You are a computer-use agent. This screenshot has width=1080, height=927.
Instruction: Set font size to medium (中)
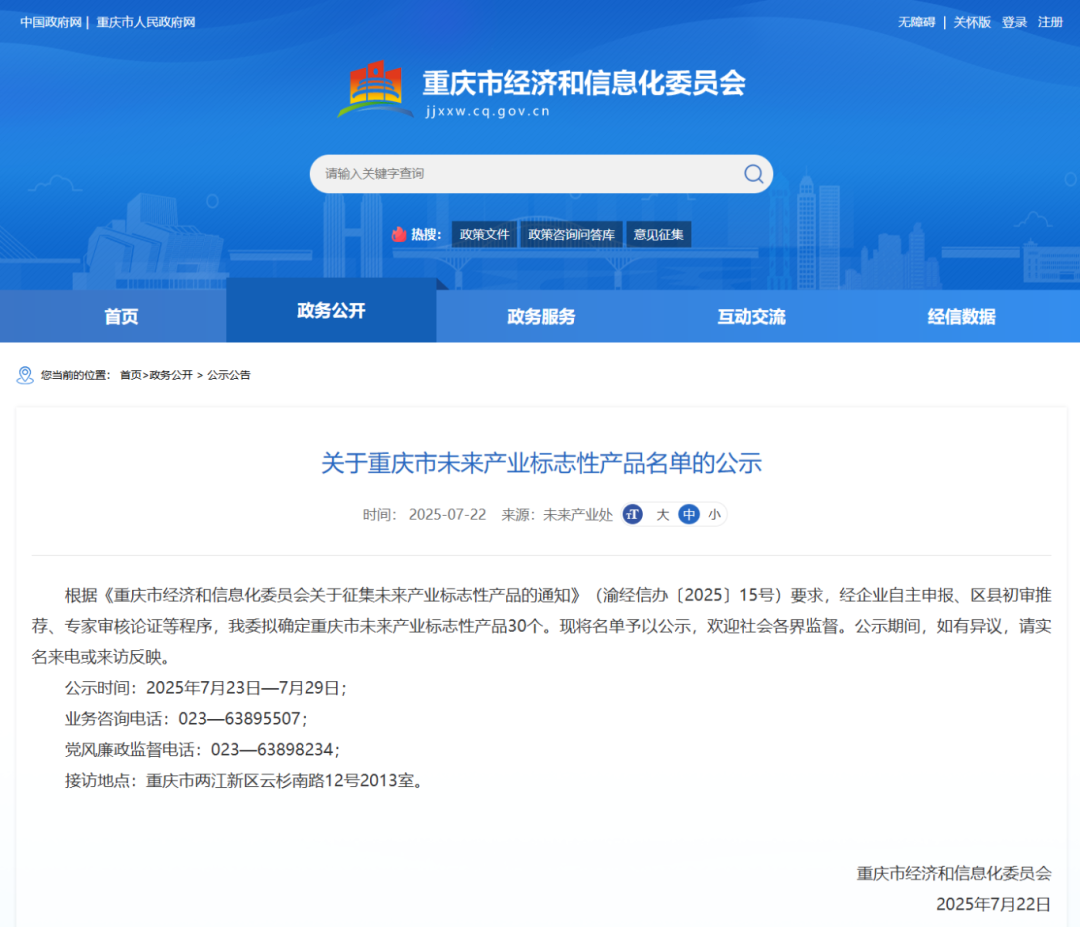689,515
